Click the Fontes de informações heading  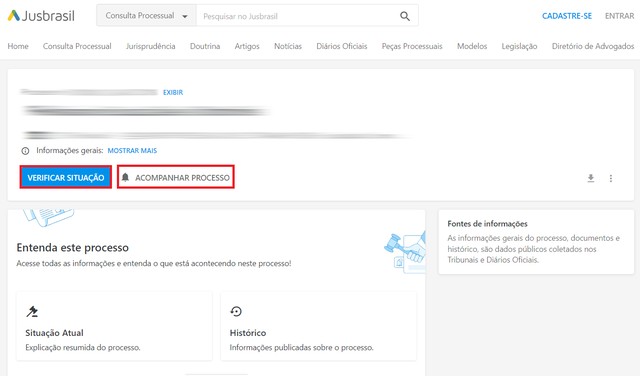click(x=487, y=224)
